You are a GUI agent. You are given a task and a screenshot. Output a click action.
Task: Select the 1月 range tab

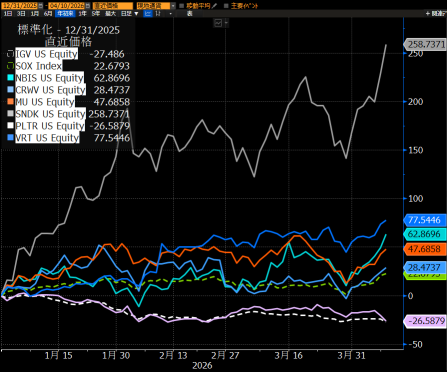(x=35, y=13)
